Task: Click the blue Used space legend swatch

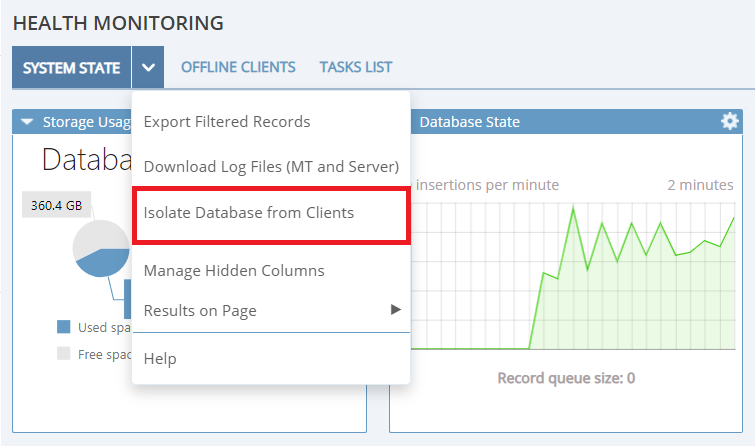Action: click(x=64, y=327)
